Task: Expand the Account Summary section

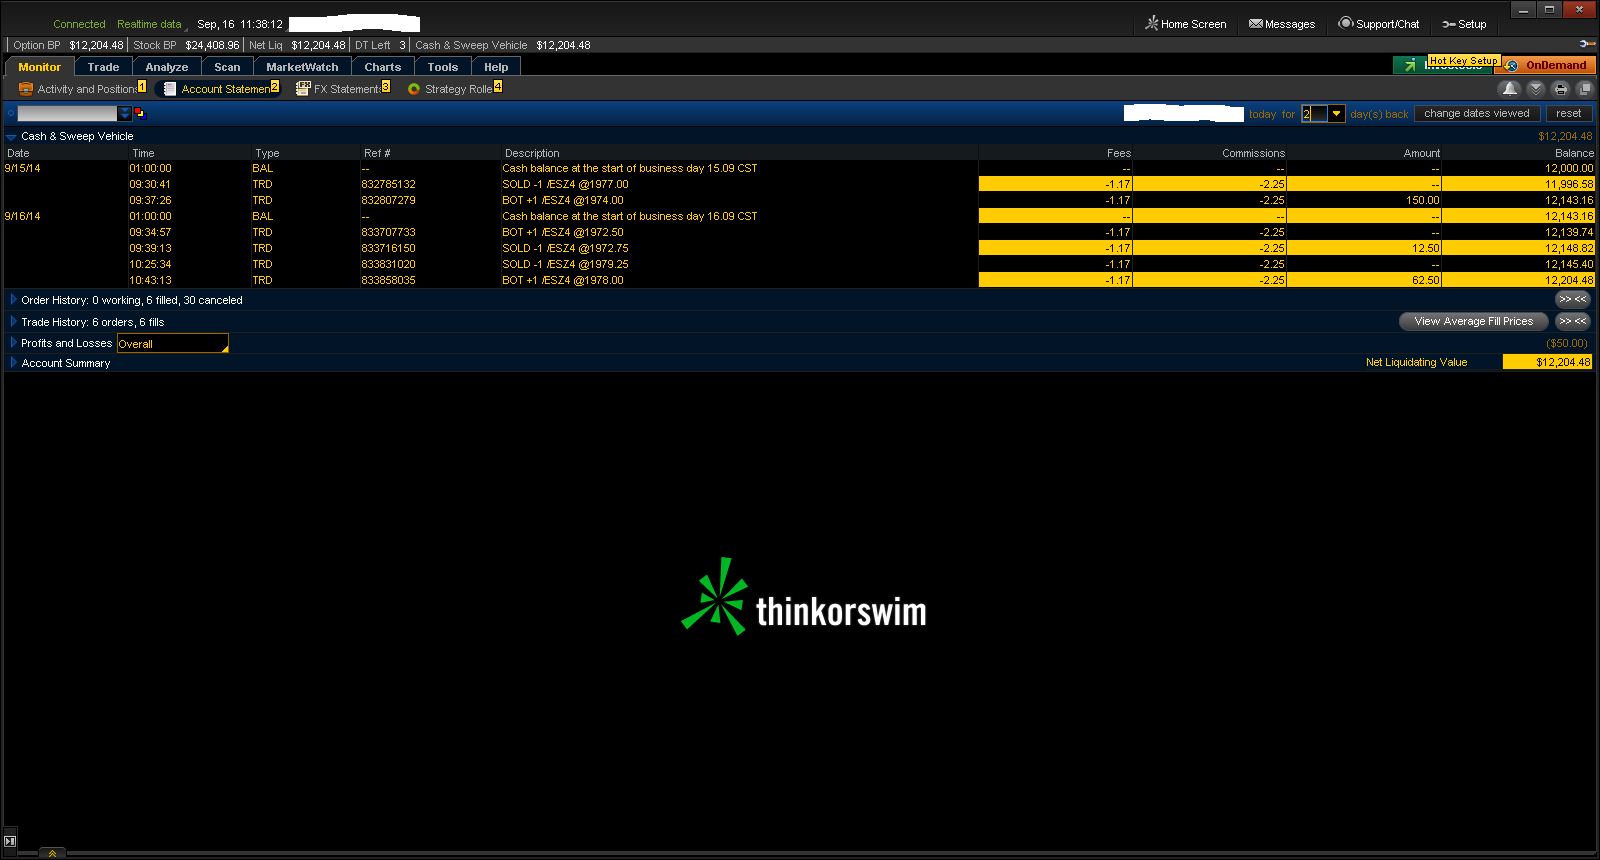Action: click(13, 362)
